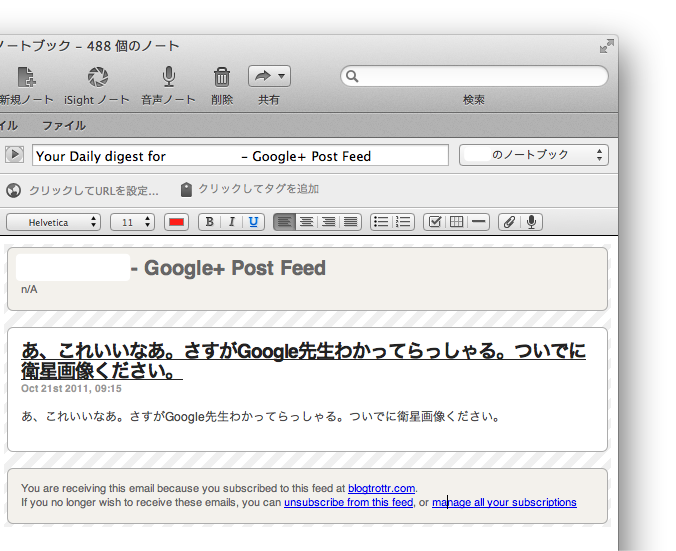Create a new note with 新規ノート icon
The image size is (676, 551).
[x=26, y=77]
